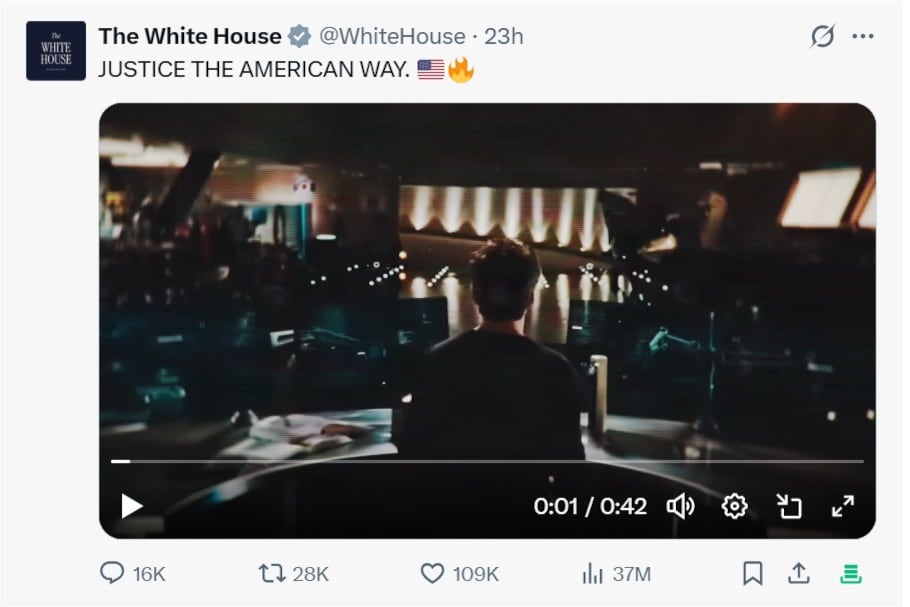Open the @WhiteHouse handle link
Image resolution: width=910 pixels, height=607 pixels.
tap(392, 37)
